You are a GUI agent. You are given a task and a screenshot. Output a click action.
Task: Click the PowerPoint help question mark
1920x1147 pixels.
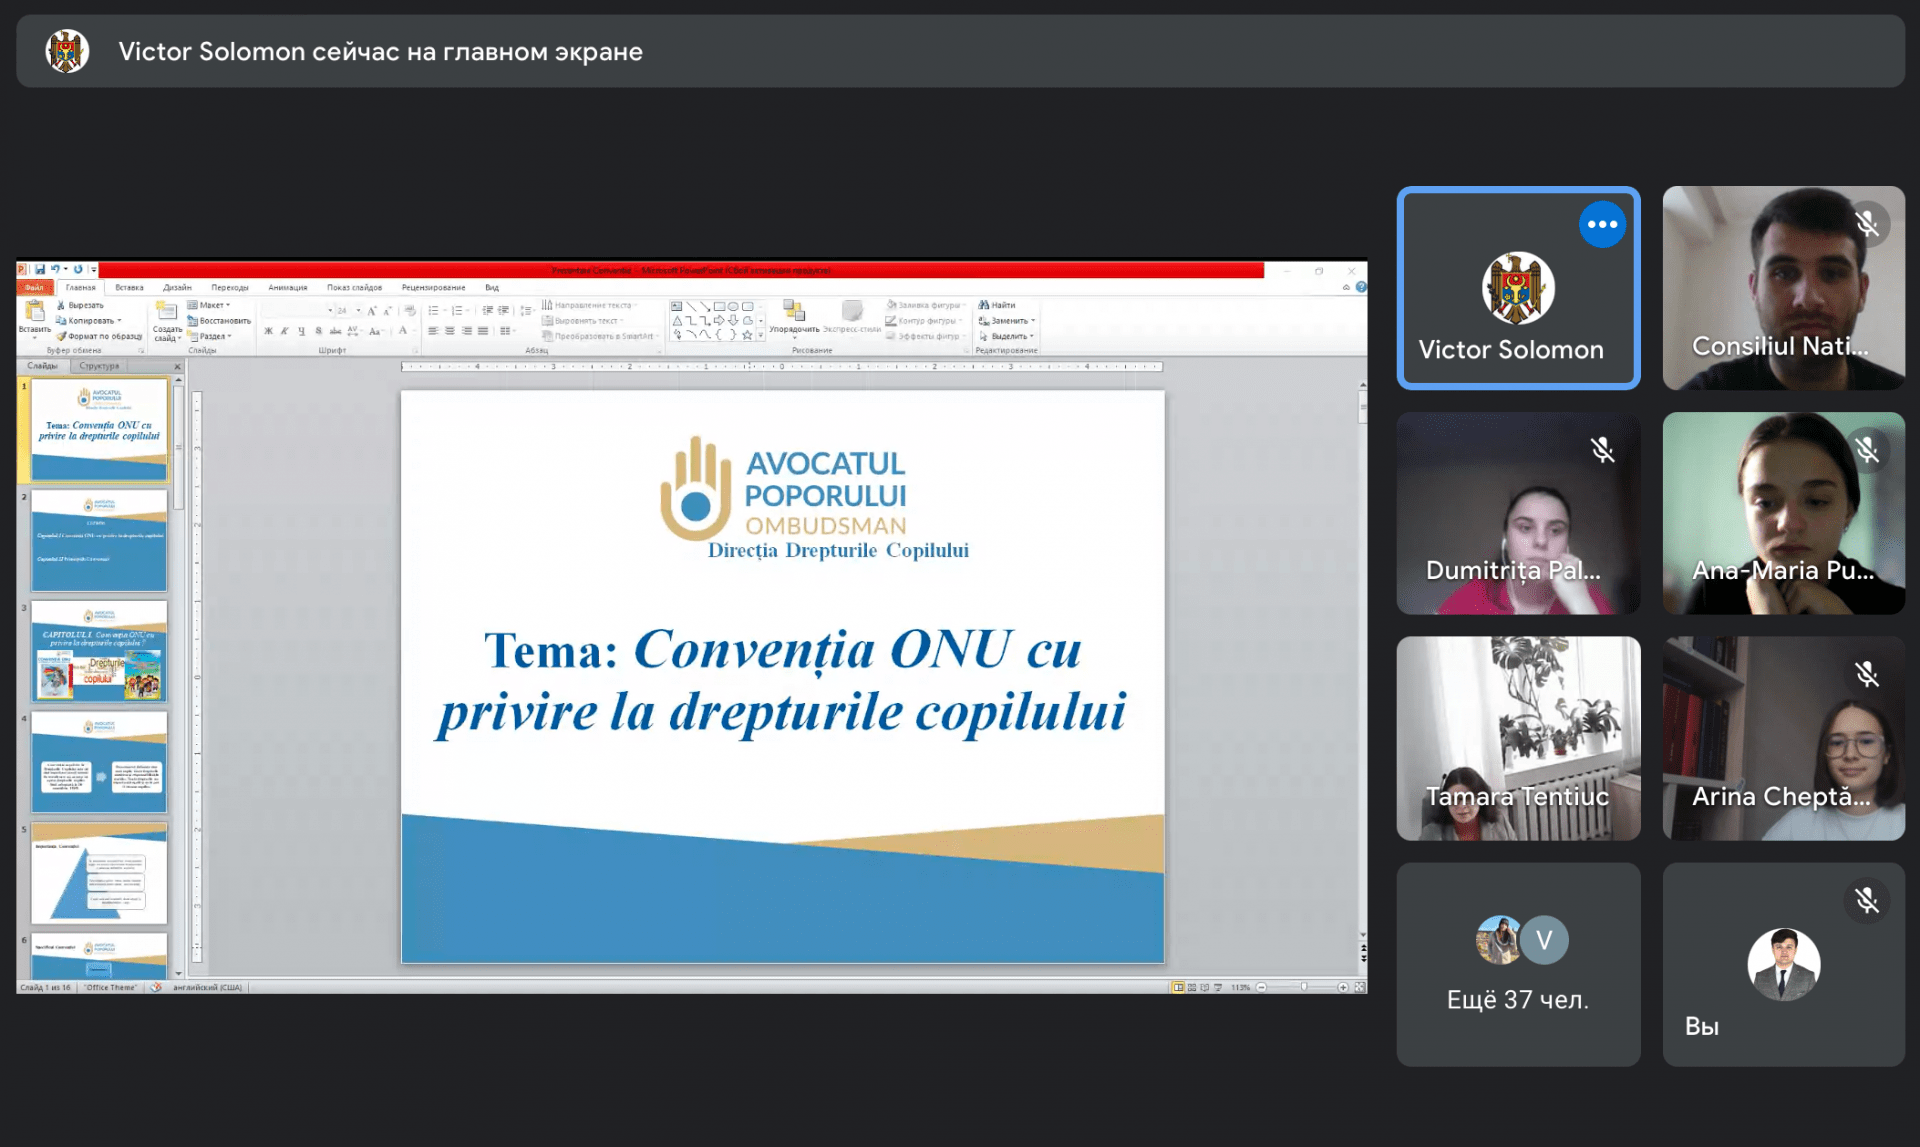point(1361,287)
